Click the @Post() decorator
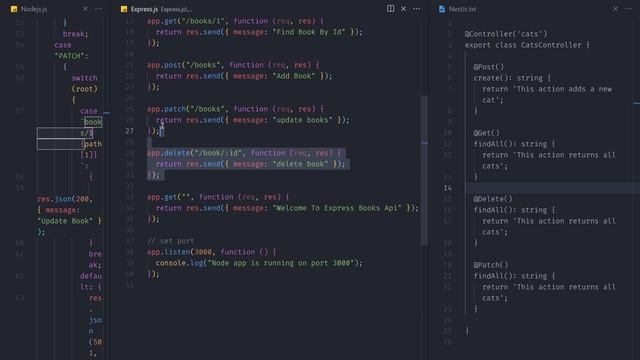The height and width of the screenshot is (360, 640). point(489,67)
